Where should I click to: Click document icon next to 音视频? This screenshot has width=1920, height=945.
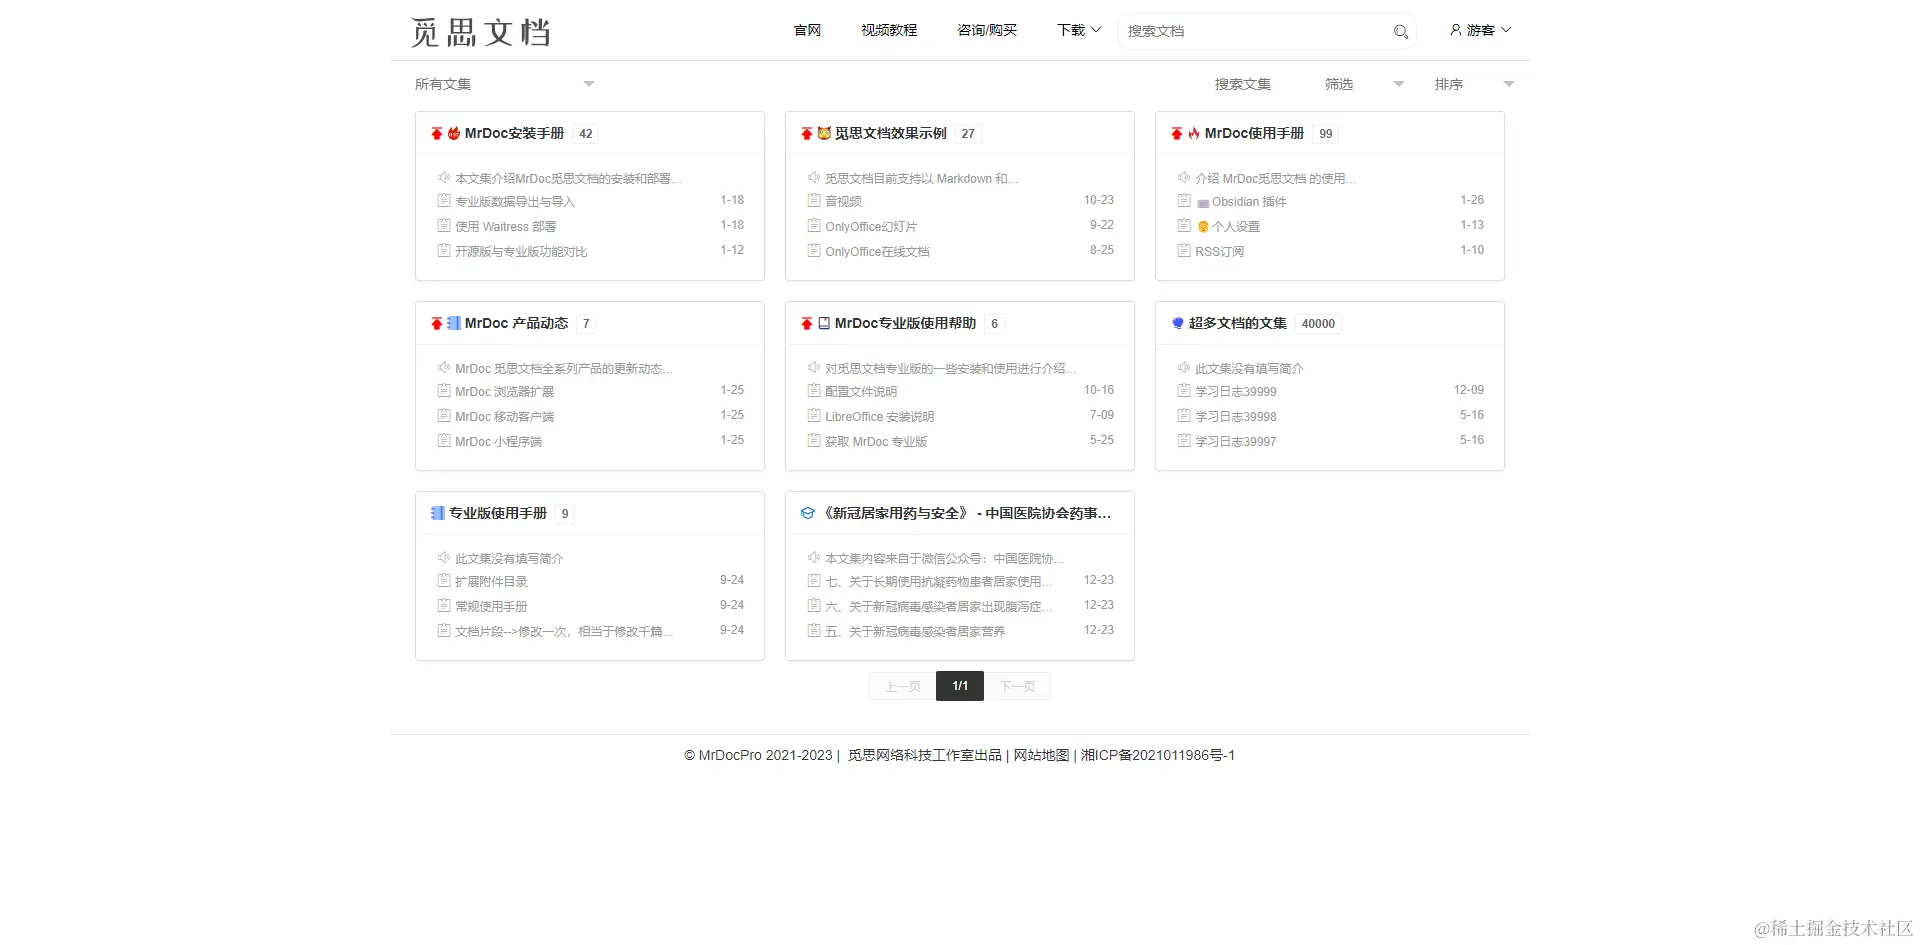point(814,200)
